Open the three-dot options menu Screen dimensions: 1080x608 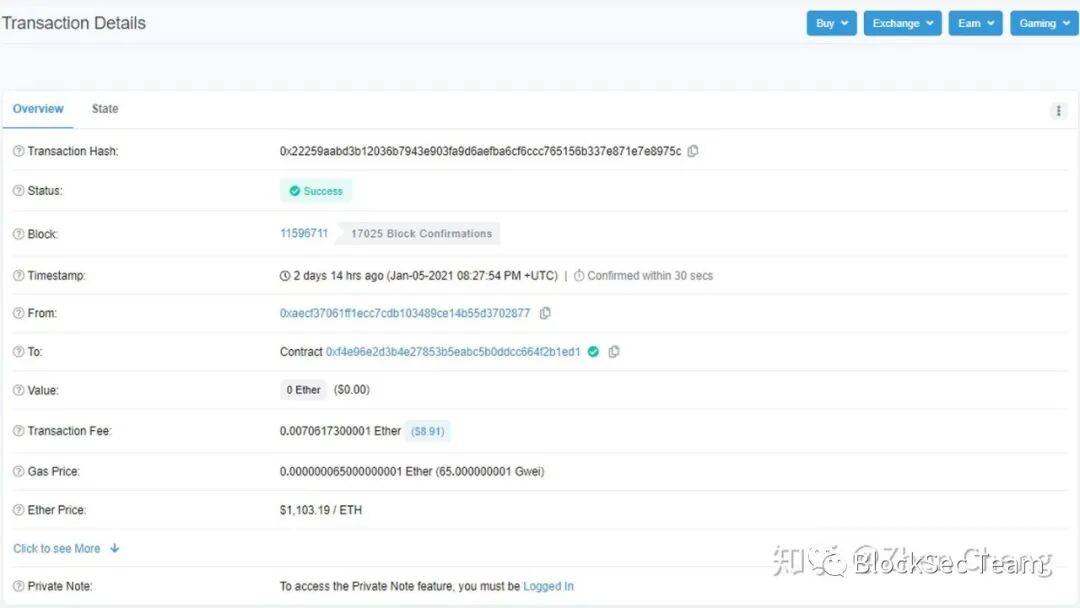click(1059, 111)
